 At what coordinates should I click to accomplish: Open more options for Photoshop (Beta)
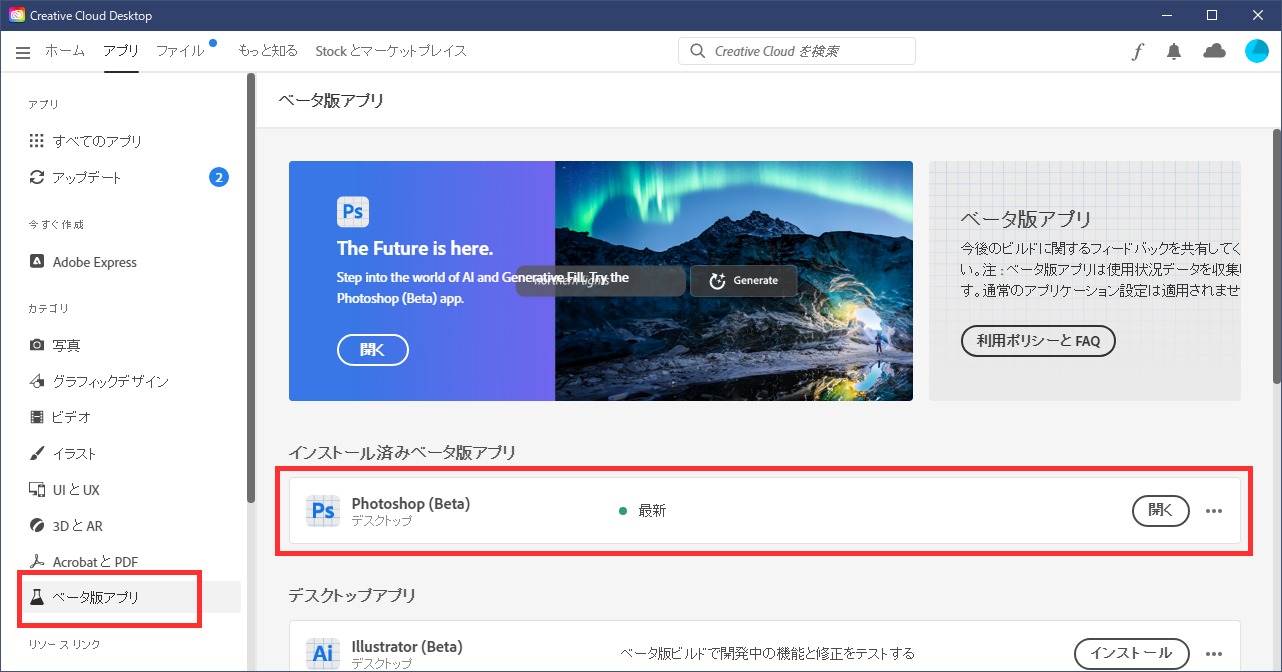click(1214, 511)
